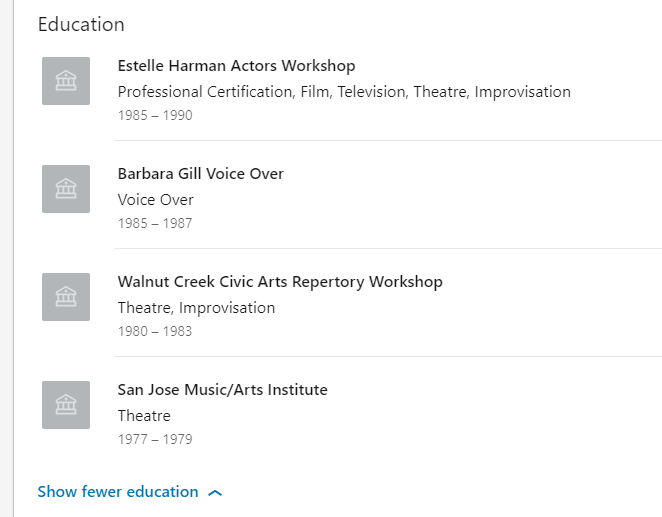Viewport: 662px width, 517px height.
Task: Click the Professional Certification degree description
Action: tap(344, 92)
